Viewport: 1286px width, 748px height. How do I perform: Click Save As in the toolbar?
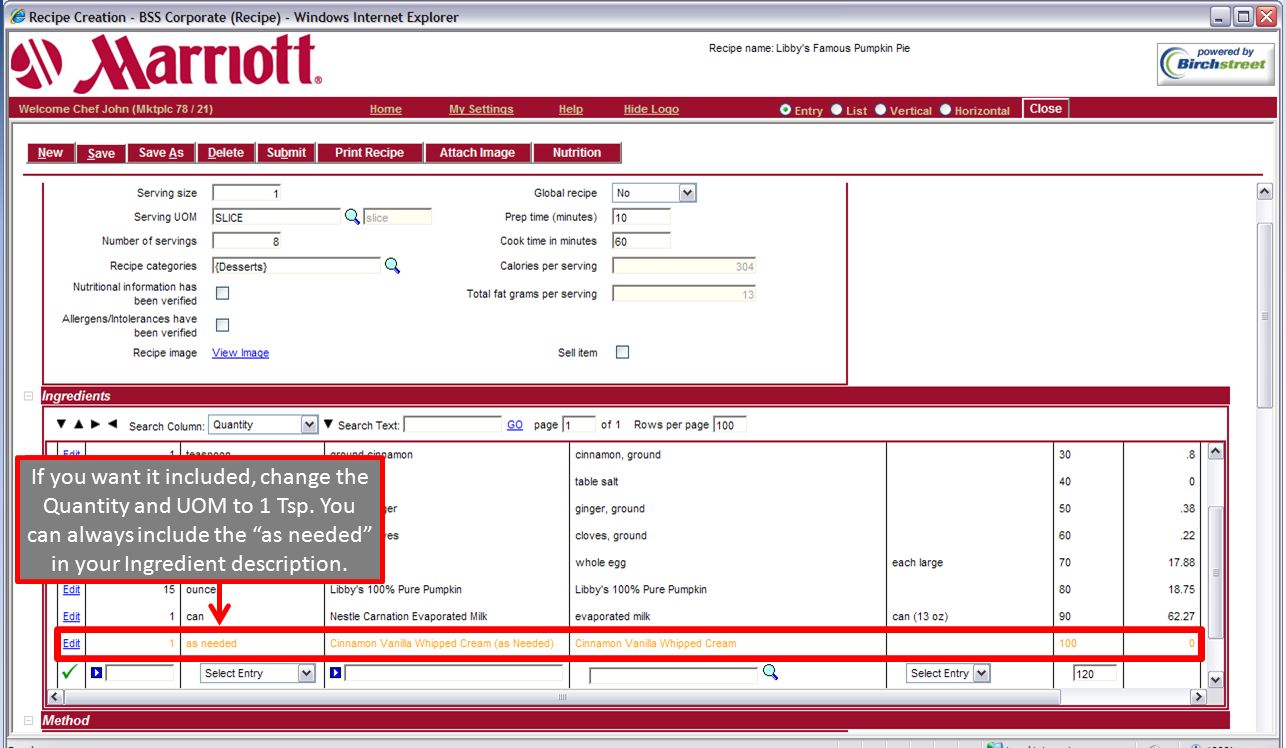tap(161, 153)
